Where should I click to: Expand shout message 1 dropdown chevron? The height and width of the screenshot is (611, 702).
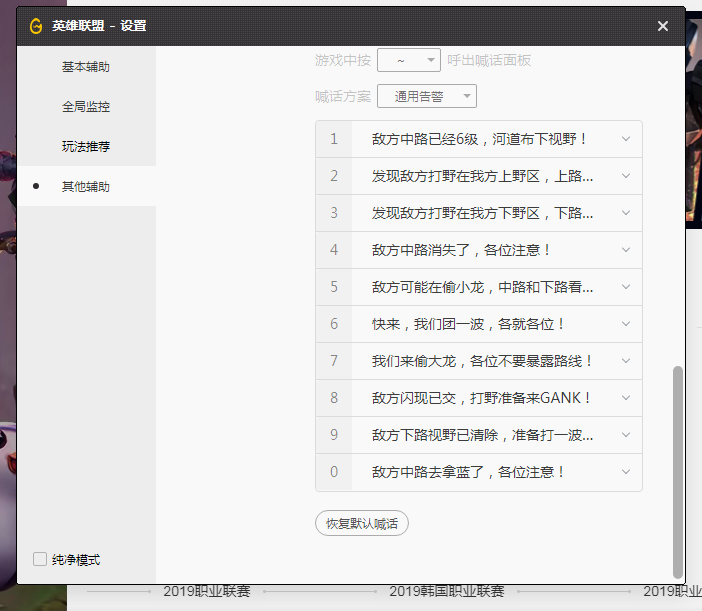tap(626, 139)
